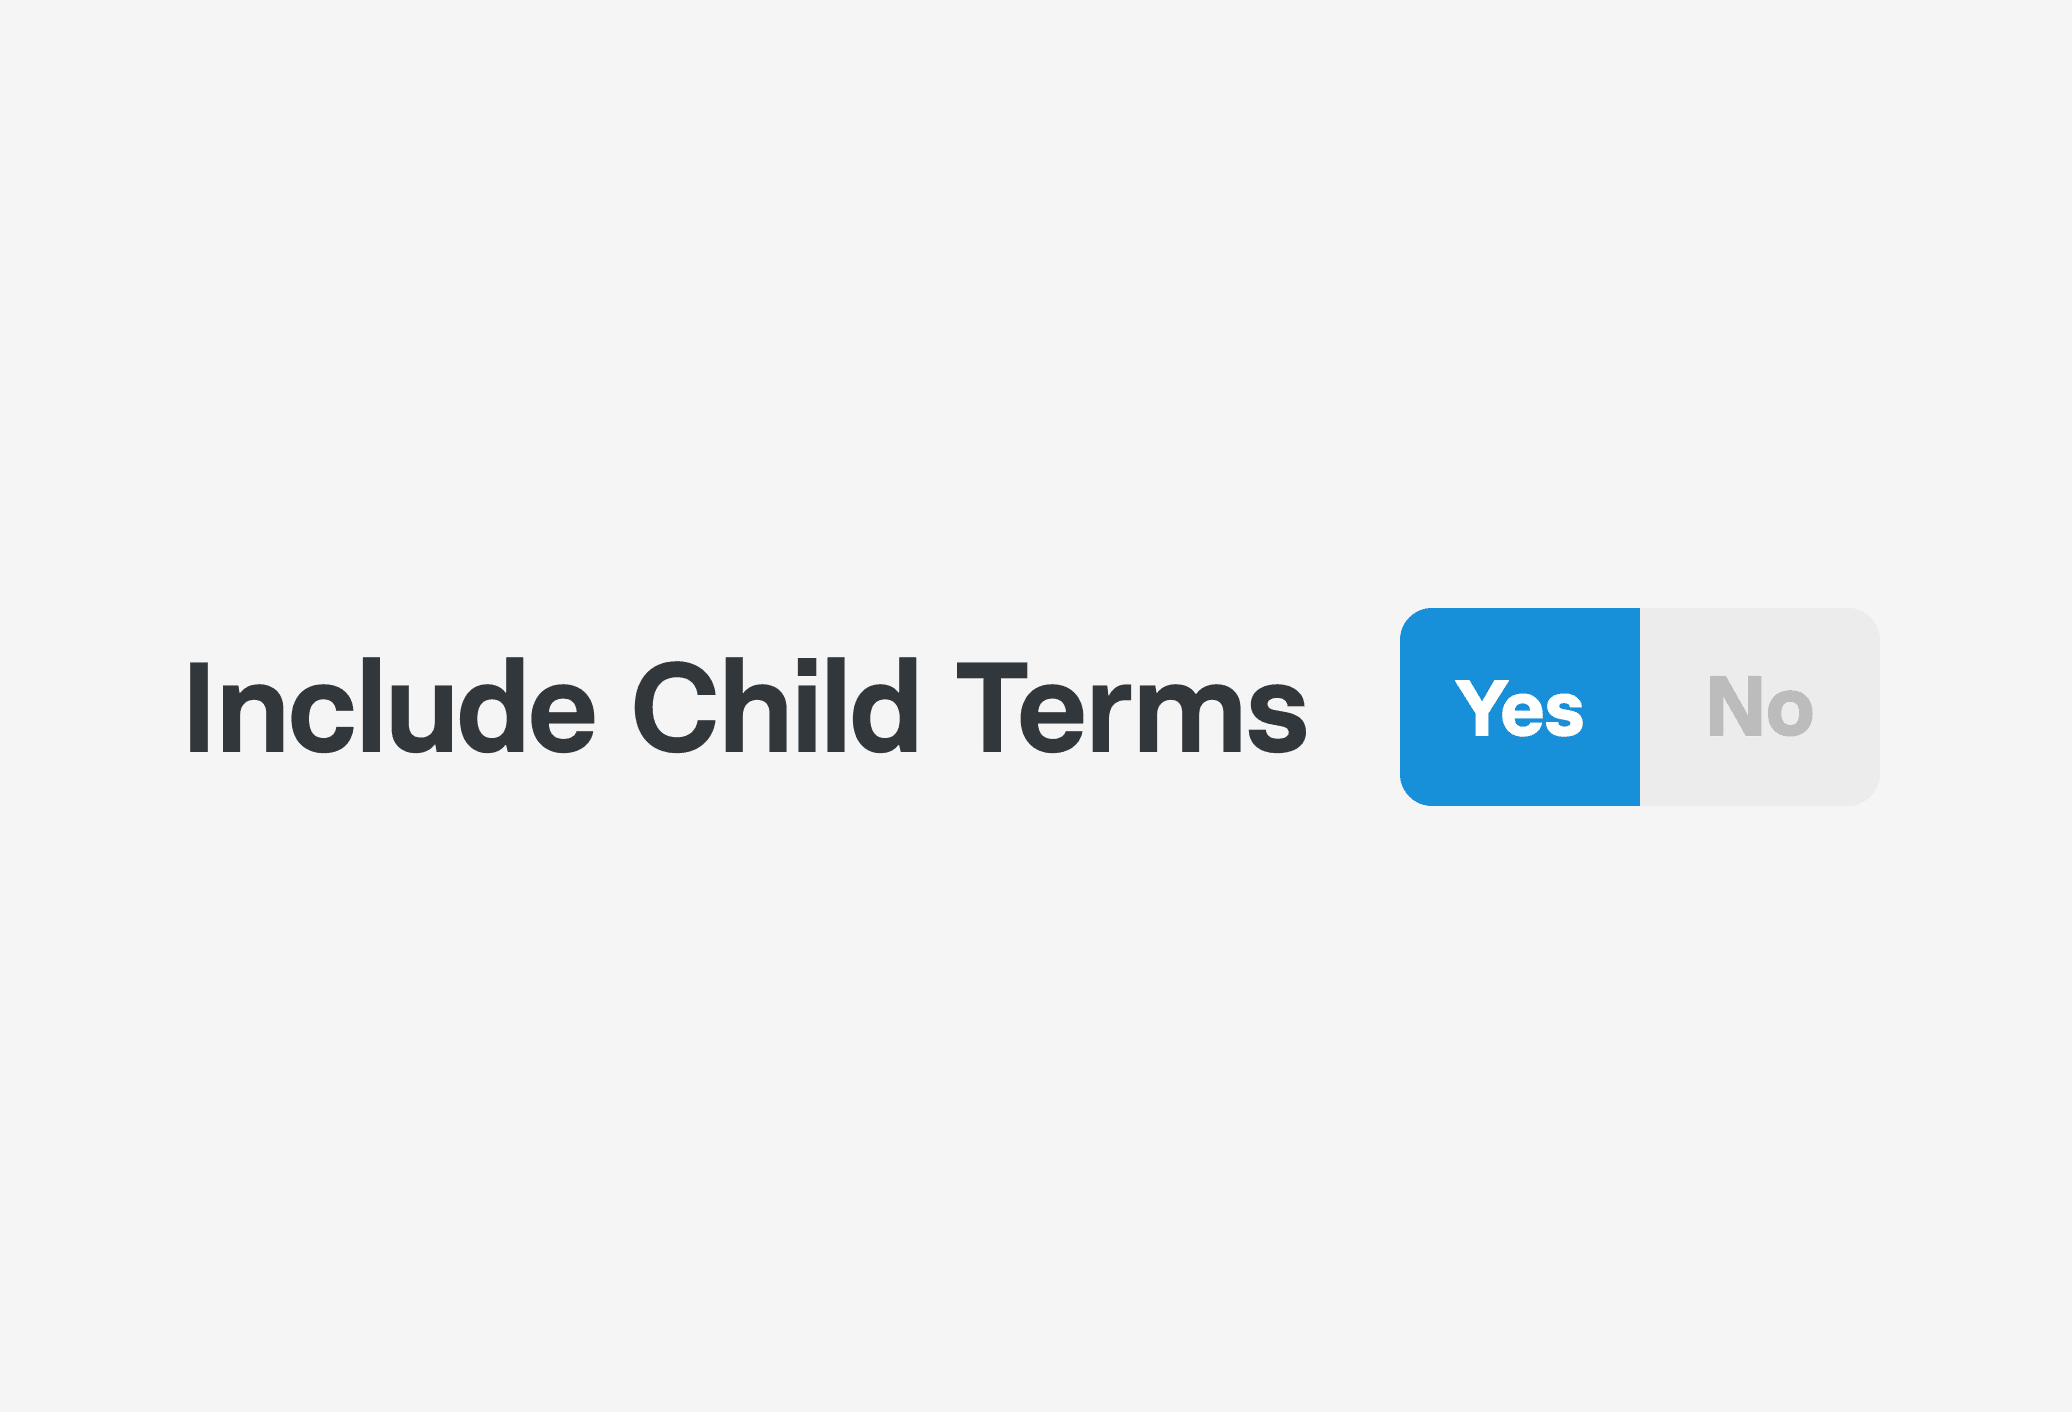The width and height of the screenshot is (2072, 1412).
Task: Keep Include Child Terms on with Yes
Action: 1519,707
